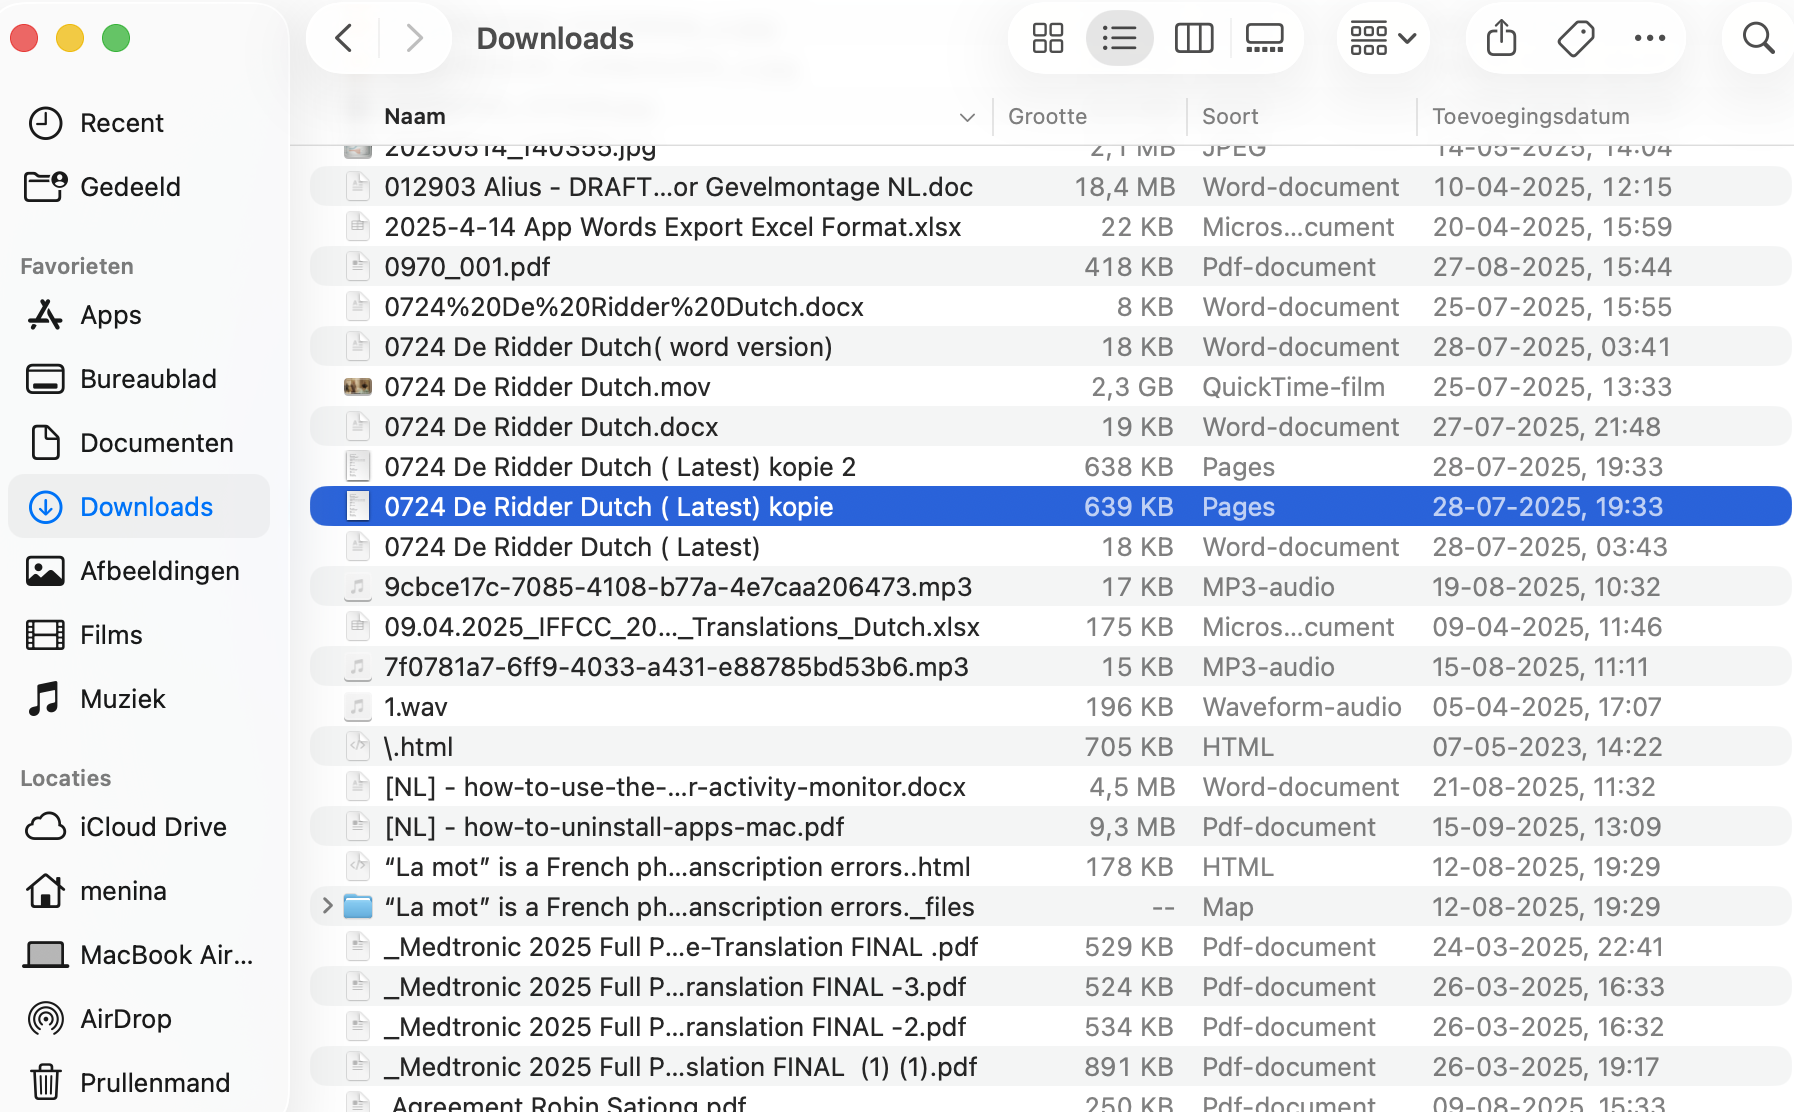1794x1112 pixels.
Task: Click the Soort column header
Action: click(x=1230, y=116)
